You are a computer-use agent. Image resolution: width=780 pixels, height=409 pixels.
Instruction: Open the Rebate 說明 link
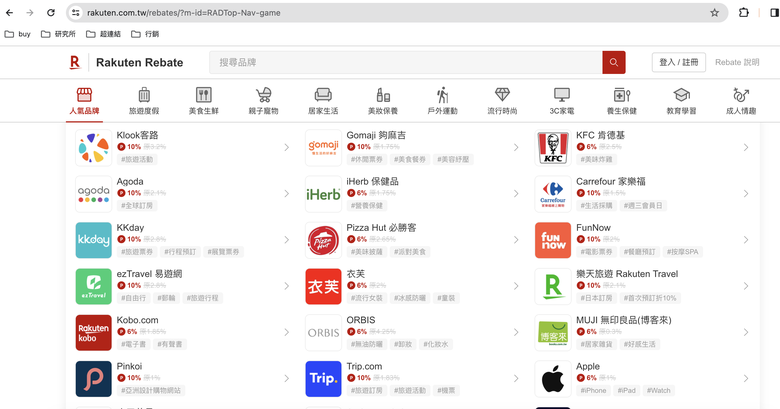[x=737, y=62]
